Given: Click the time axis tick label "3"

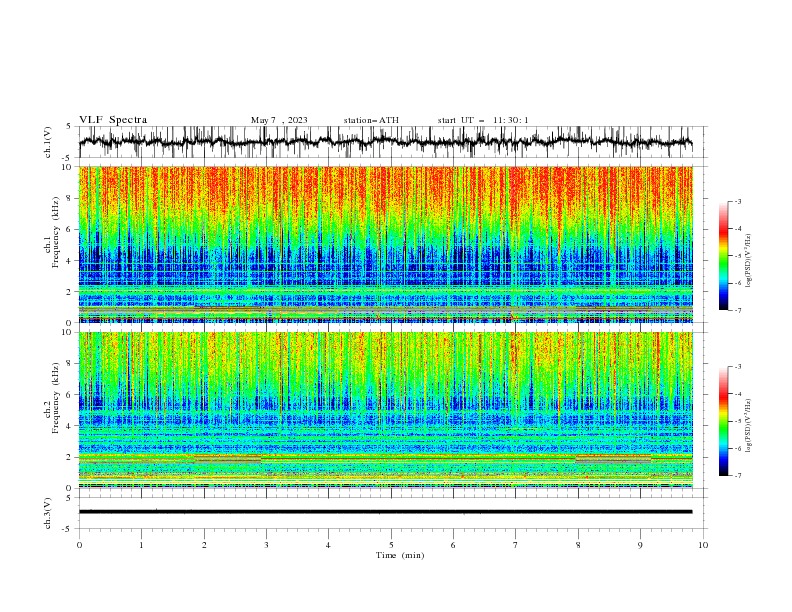Looking at the screenshot, I should click(266, 545).
